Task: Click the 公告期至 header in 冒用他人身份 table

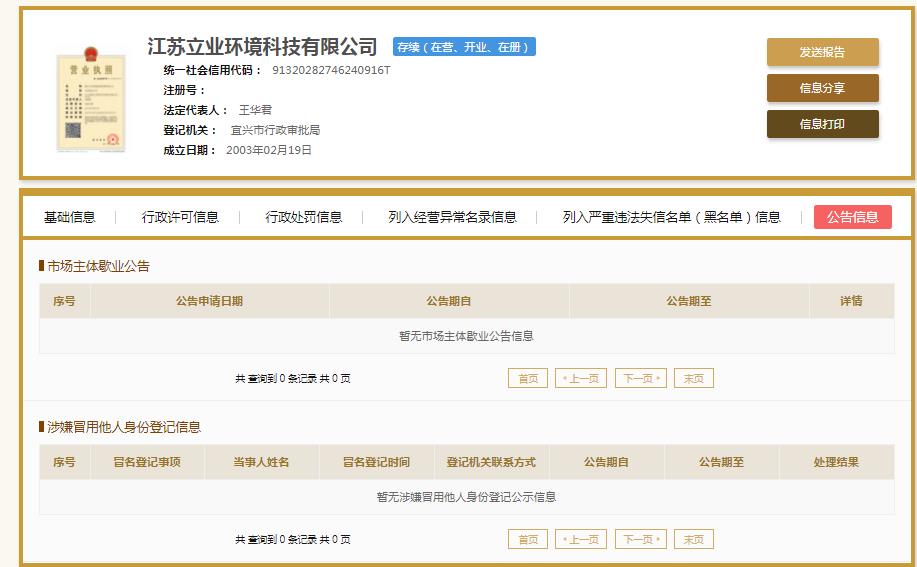Action: pos(722,462)
